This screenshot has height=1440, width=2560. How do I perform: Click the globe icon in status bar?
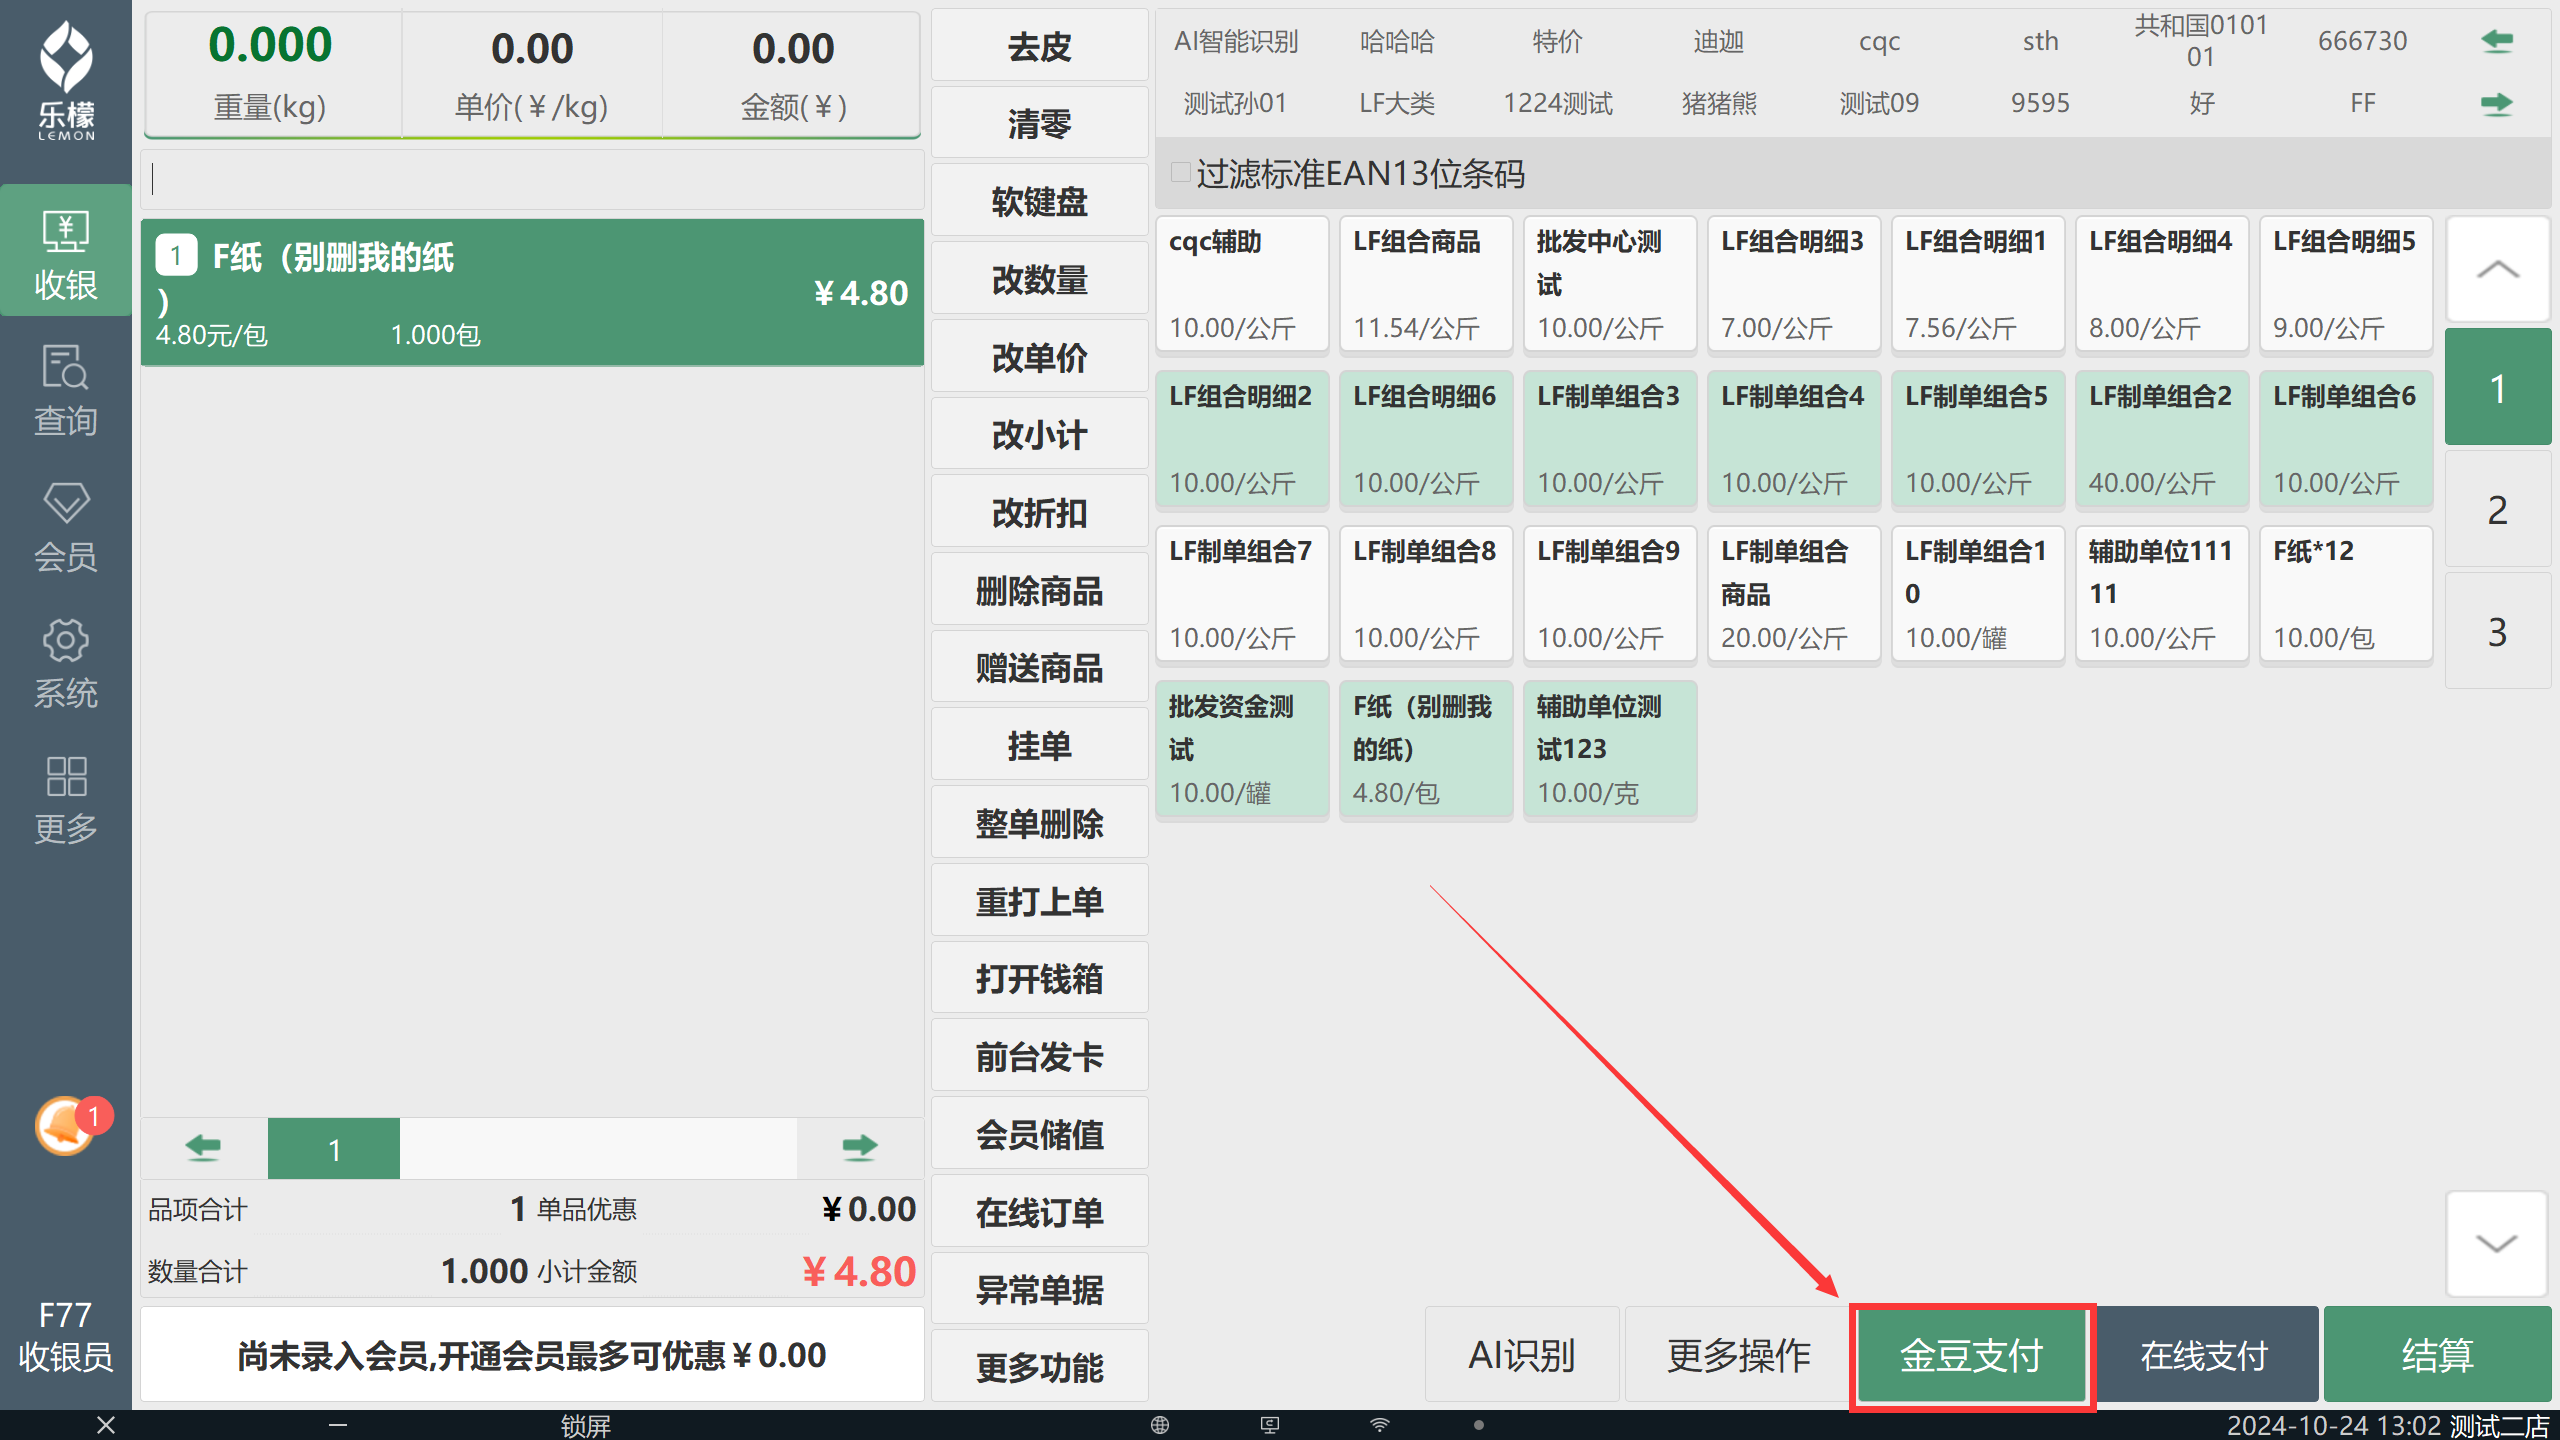pyautogui.click(x=1160, y=1425)
